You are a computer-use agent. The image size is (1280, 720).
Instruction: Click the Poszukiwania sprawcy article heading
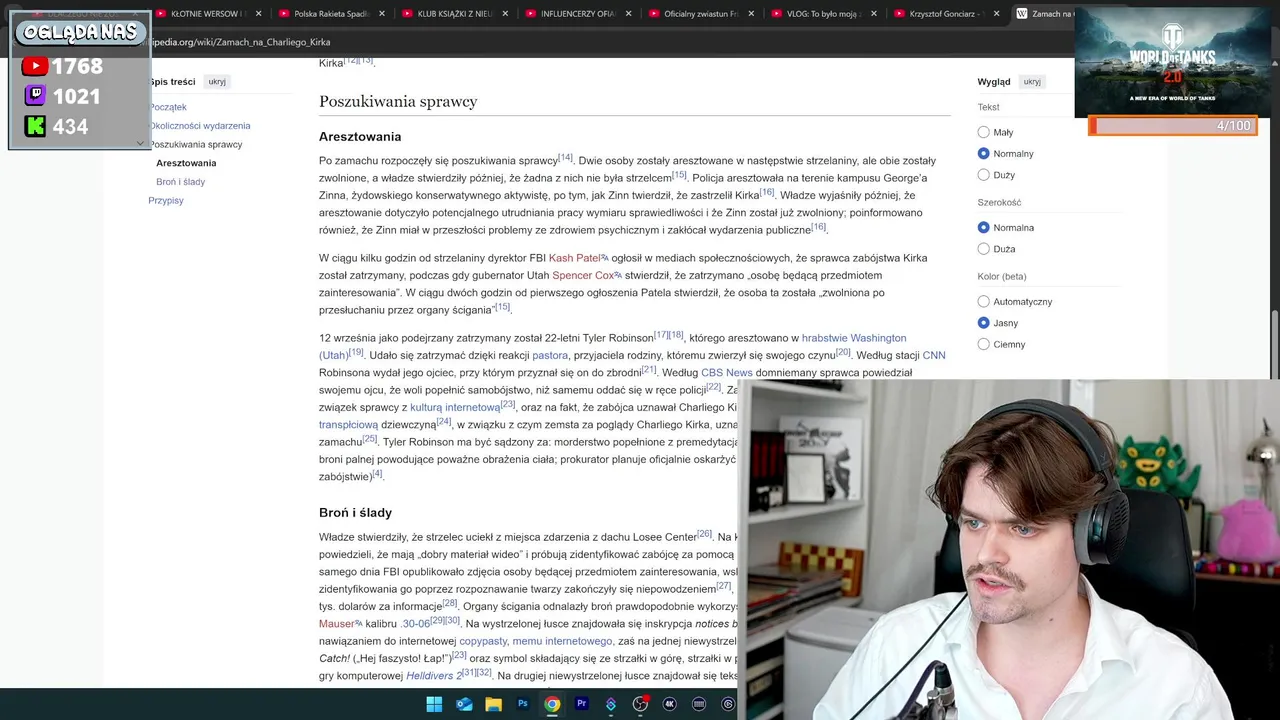[398, 101]
